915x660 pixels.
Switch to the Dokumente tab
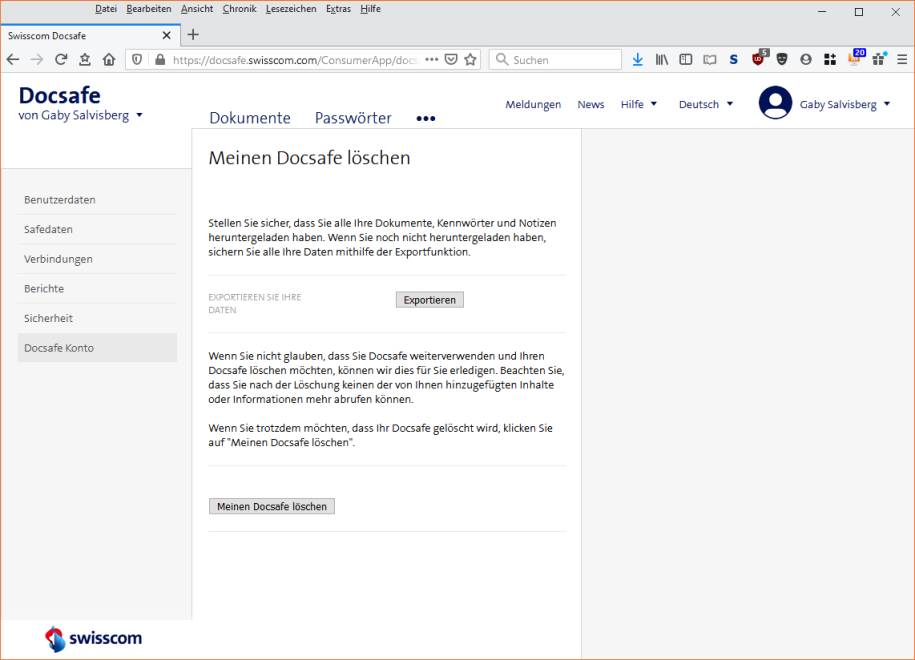tap(250, 118)
